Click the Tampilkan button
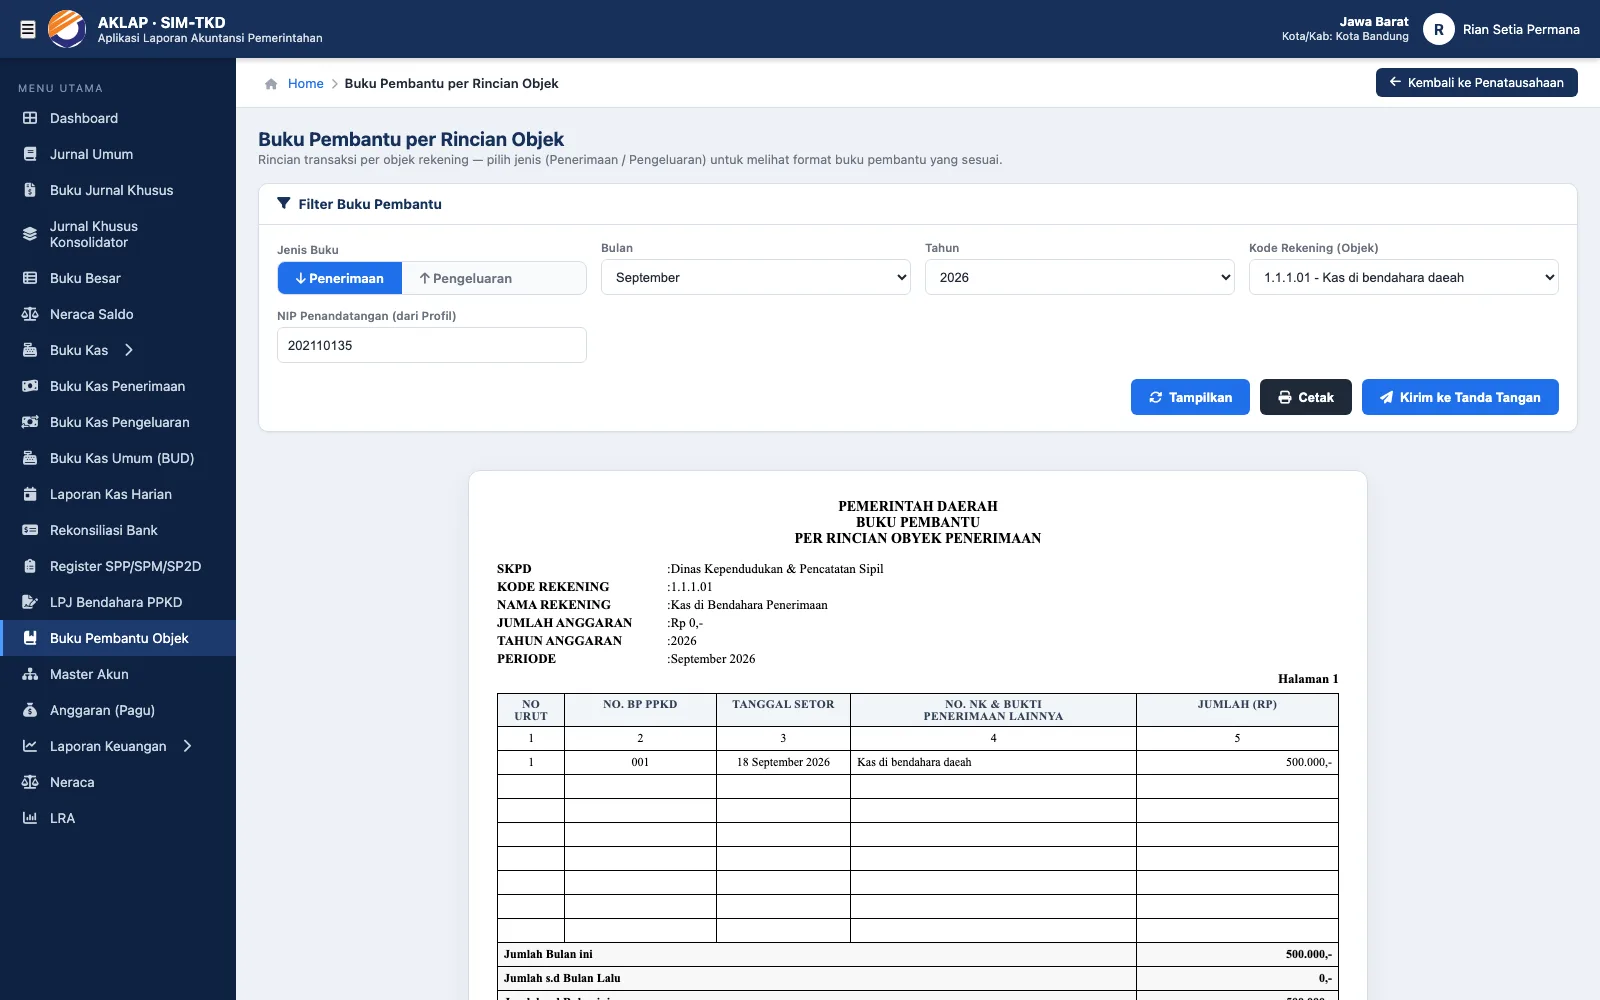The height and width of the screenshot is (1000, 1600). (1190, 397)
